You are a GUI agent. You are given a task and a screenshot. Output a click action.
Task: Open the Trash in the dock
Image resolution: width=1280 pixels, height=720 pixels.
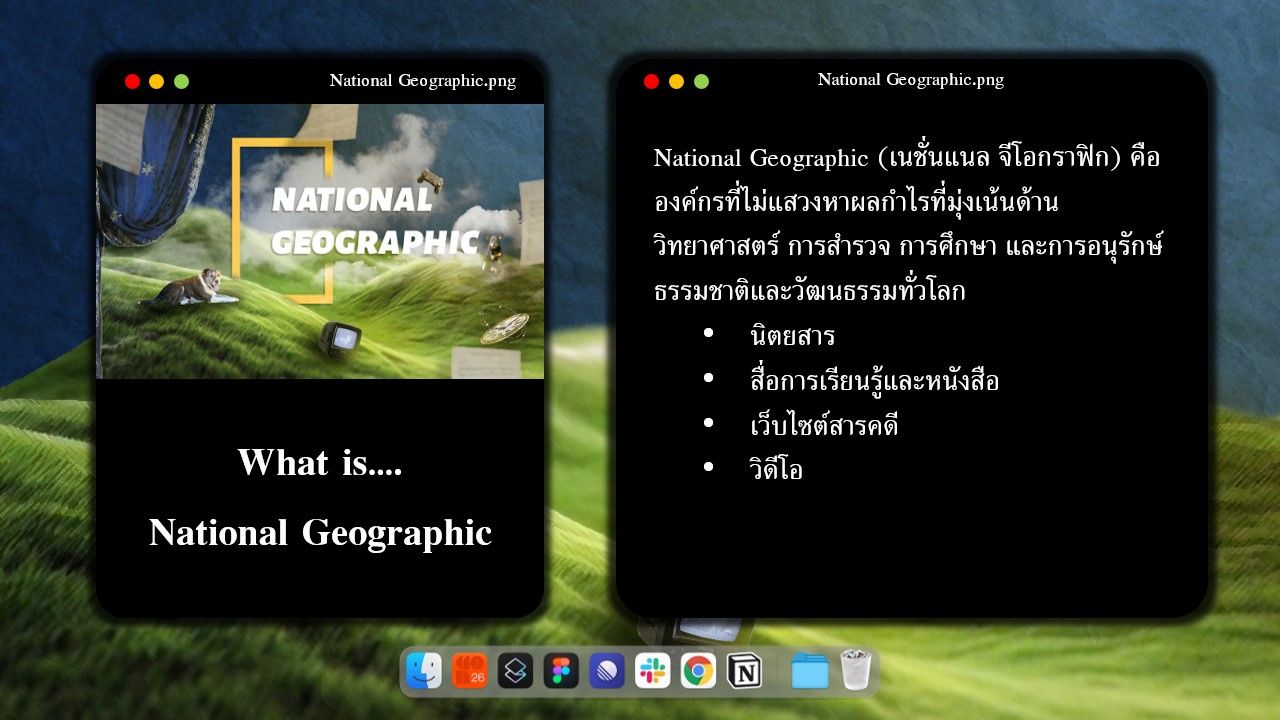point(856,671)
